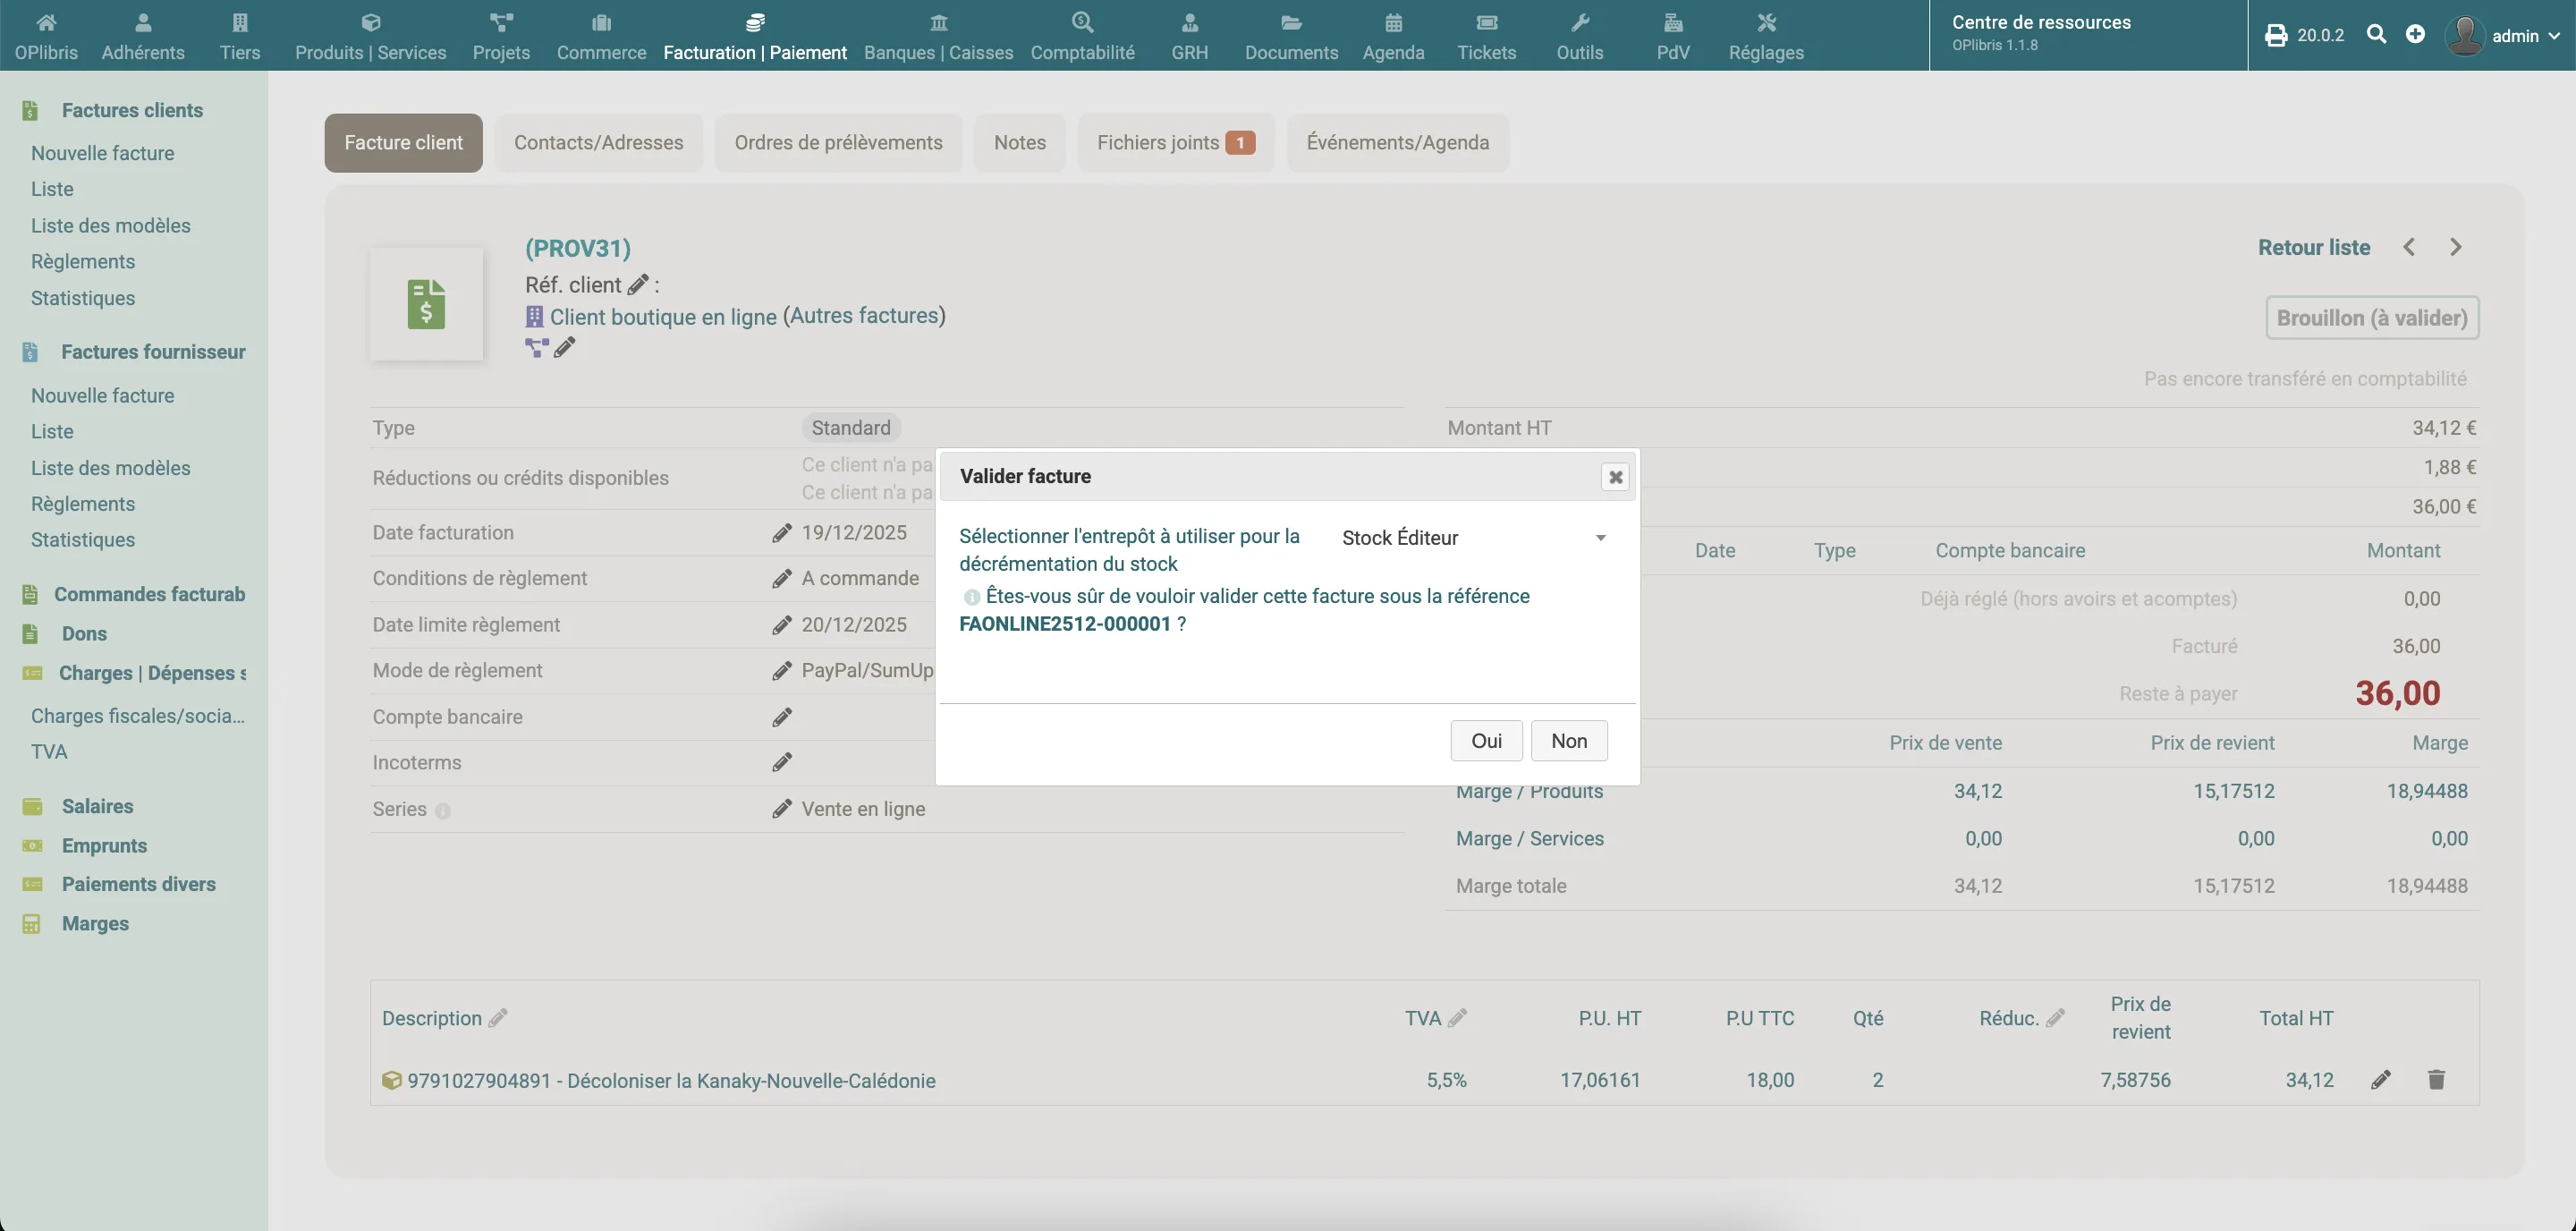The width and height of the screenshot is (2576, 1231).
Task: Edit the product line pencil icon
Action: click(x=2381, y=1080)
